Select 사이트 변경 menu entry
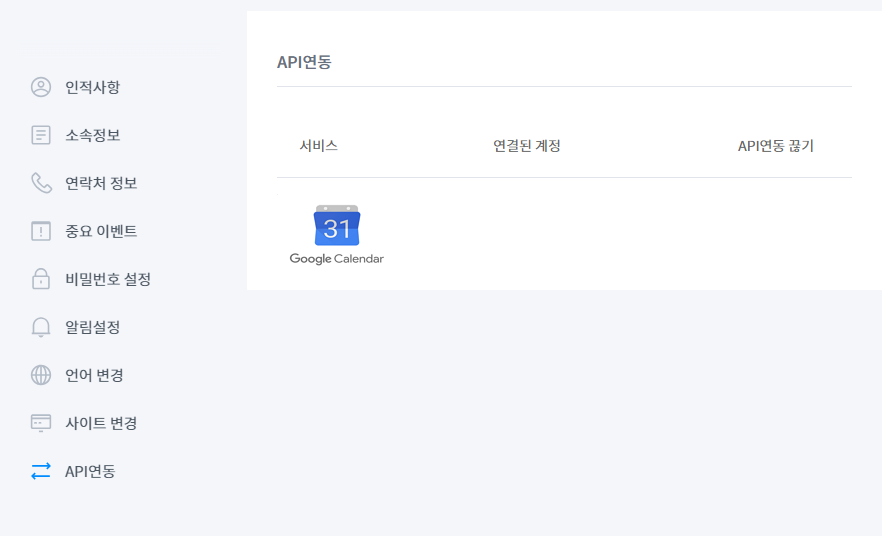Viewport: 882px width, 536px height. 101,423
